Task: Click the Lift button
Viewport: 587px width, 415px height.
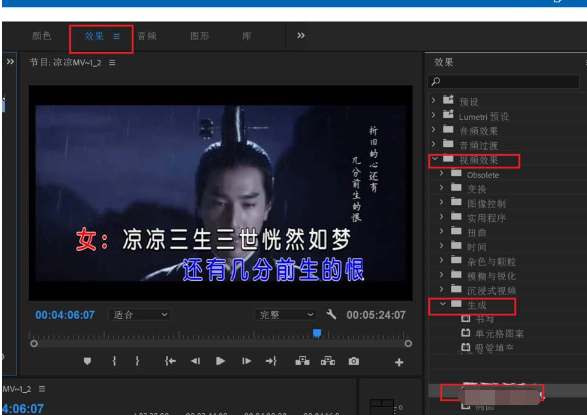Action: [x=302, y=361]
